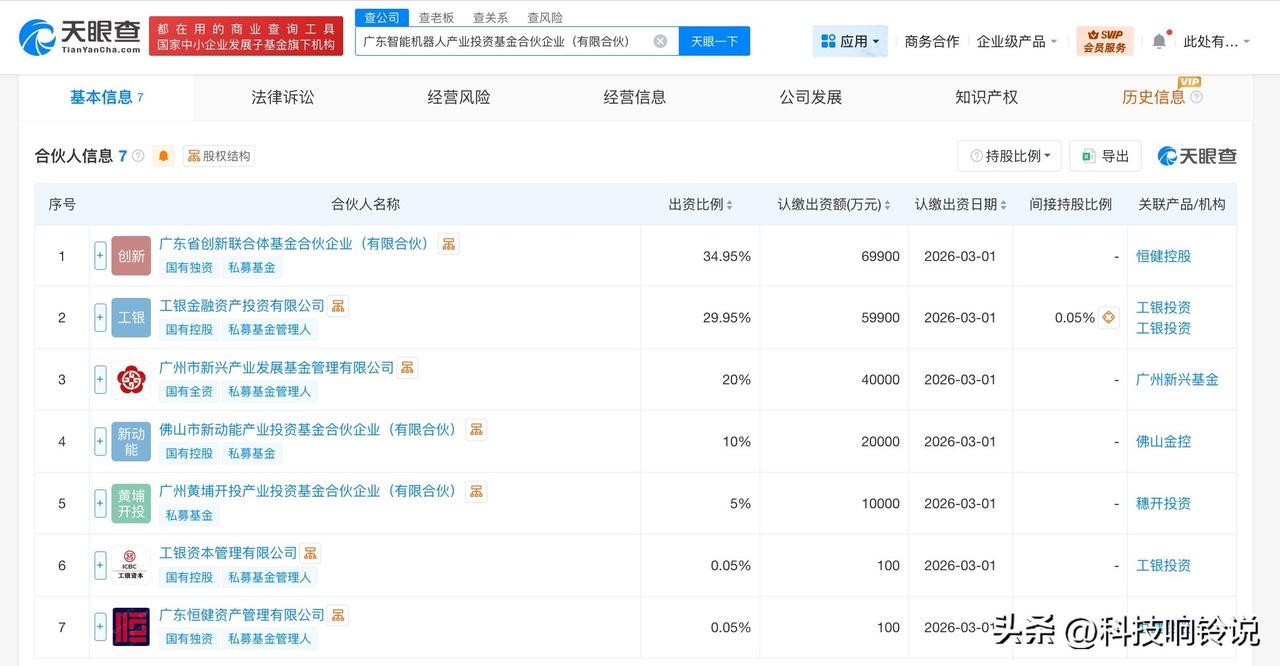Screen dimensions: 1280x666
Task: Click the 创新 partner logo in row 1
Action: [x=131, y=256]
